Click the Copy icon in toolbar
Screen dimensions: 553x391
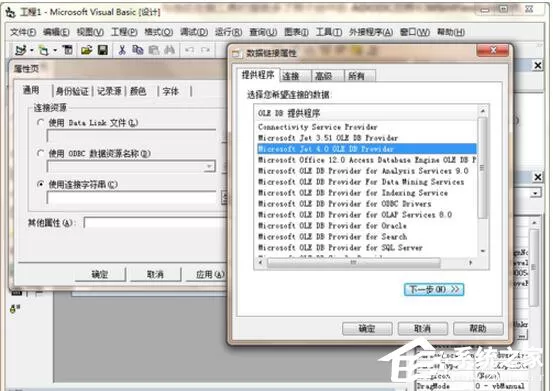[x=138, y=50]
